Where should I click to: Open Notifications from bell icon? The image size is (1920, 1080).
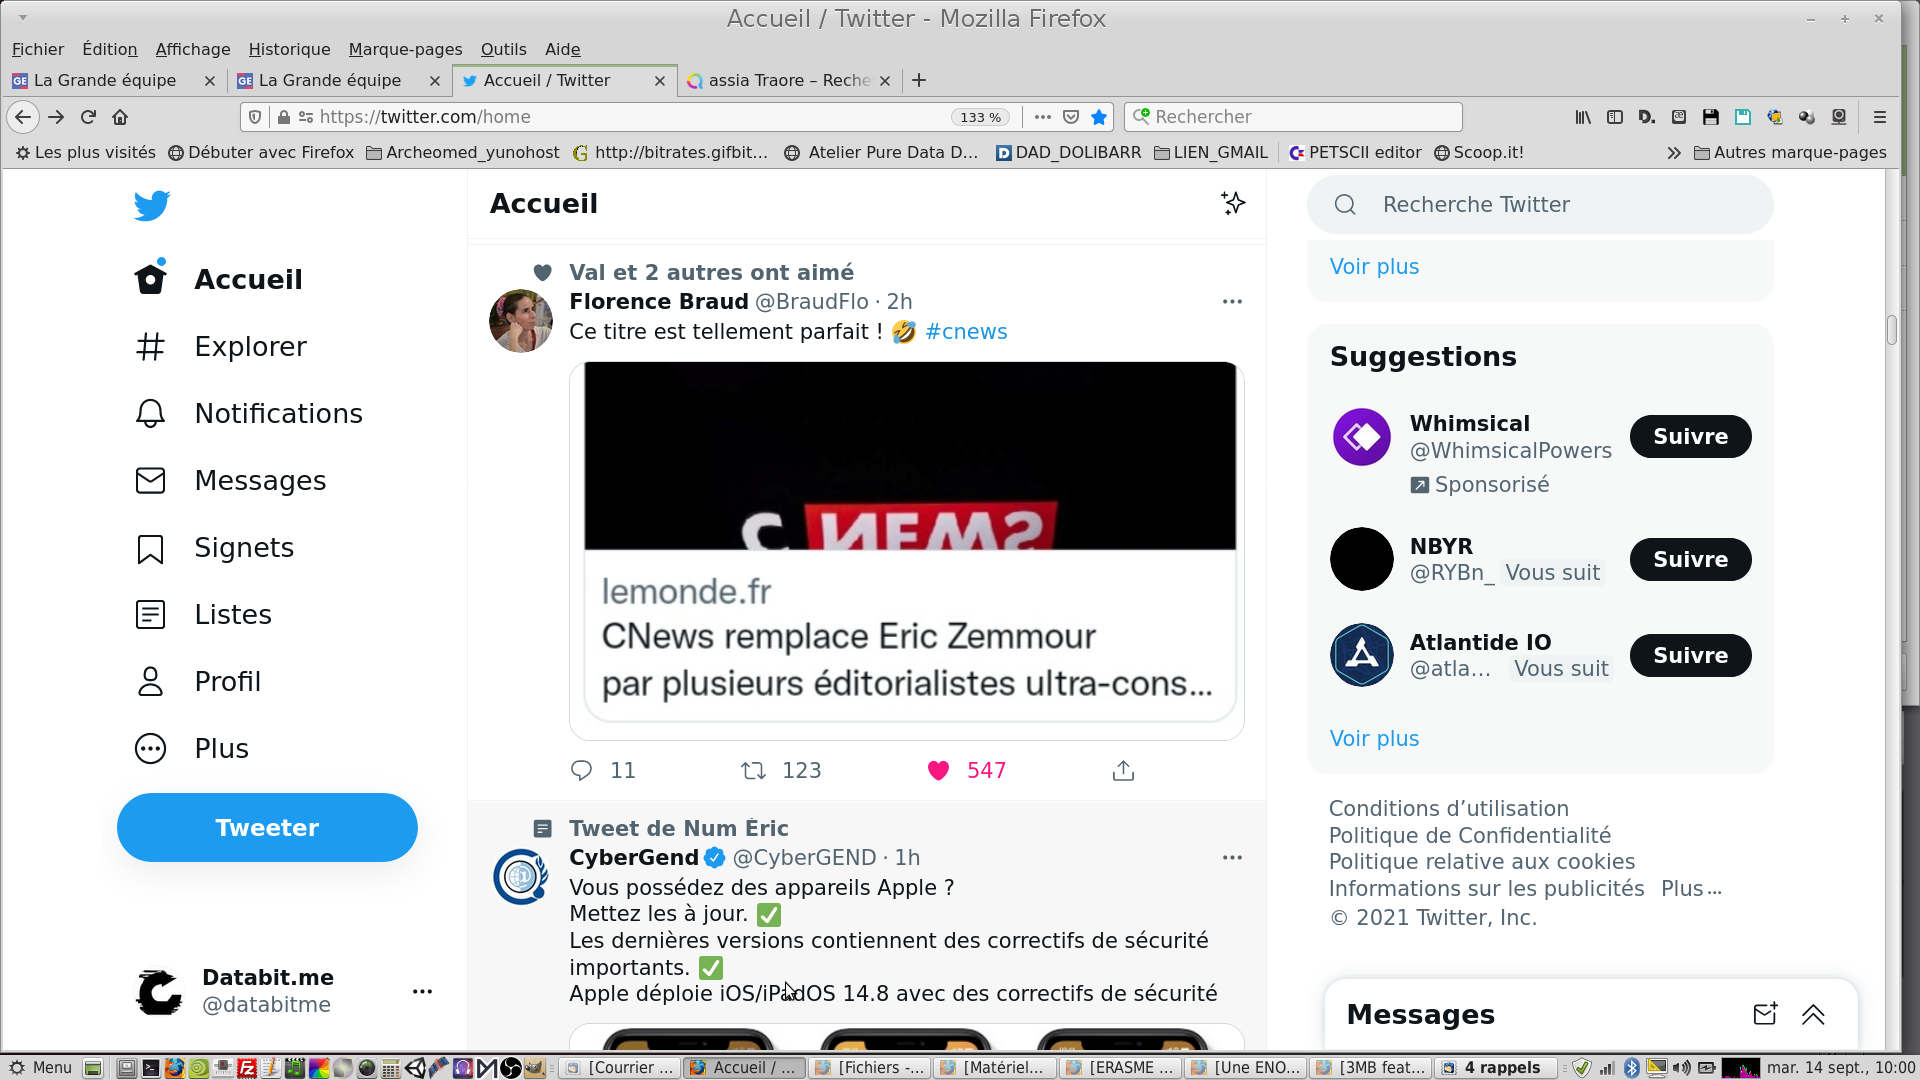[150, 413]
